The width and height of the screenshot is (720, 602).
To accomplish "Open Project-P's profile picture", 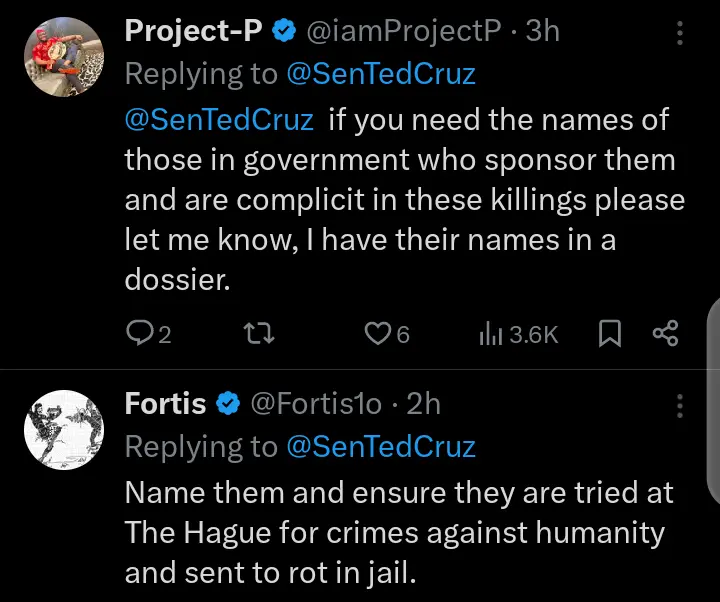I will (65, 58).
